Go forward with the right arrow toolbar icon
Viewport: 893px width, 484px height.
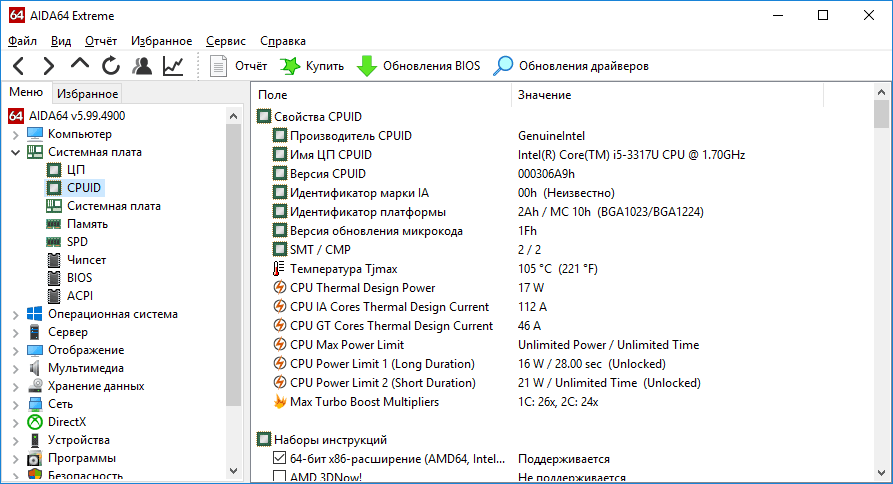[49, 66]
